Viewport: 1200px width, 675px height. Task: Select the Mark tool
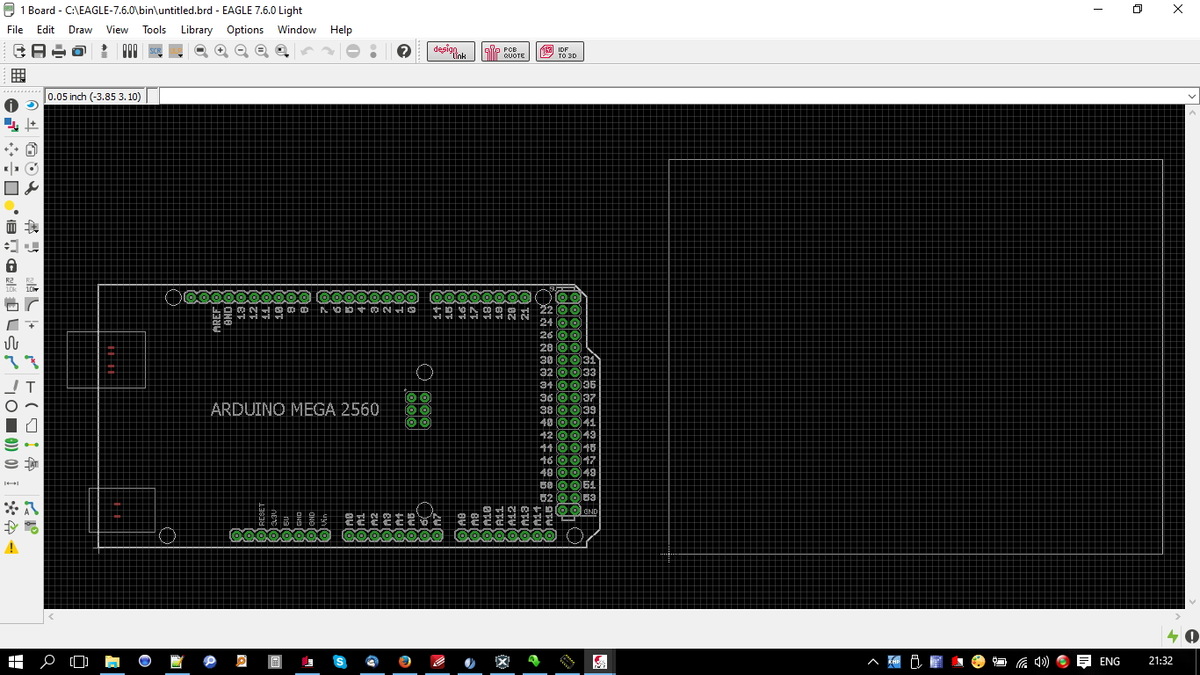tap(31, 125)
